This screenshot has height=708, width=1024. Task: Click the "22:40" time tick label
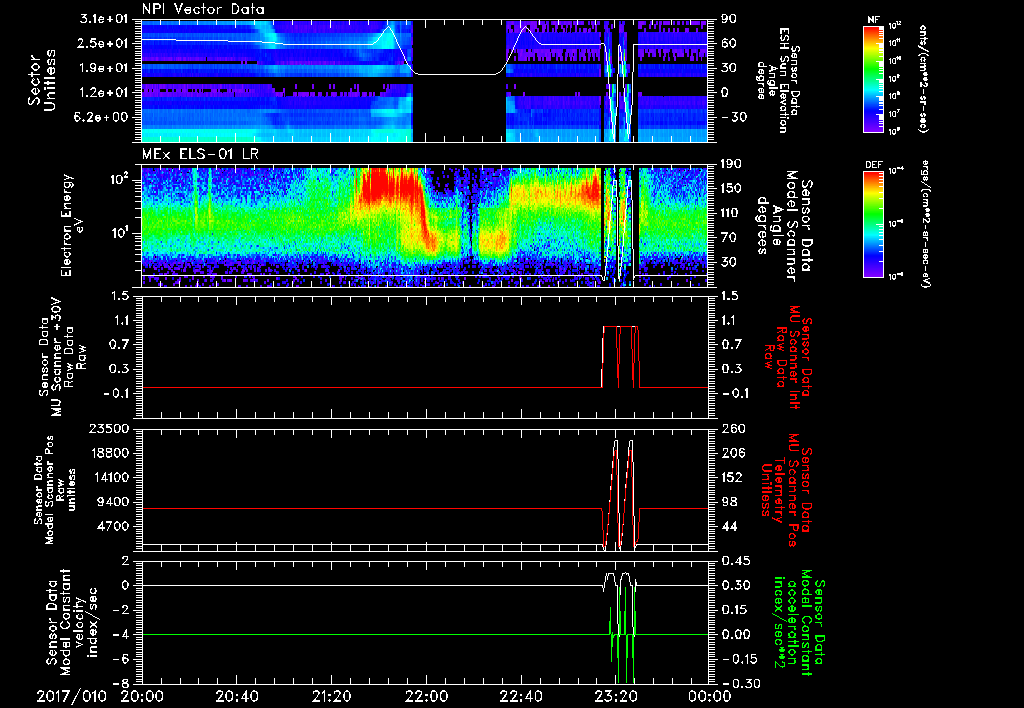pyautogui.click(x=522, y=696)
